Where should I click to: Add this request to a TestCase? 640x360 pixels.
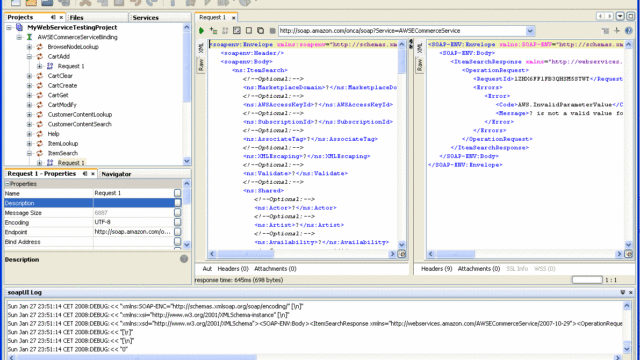(x=213, y=31)
